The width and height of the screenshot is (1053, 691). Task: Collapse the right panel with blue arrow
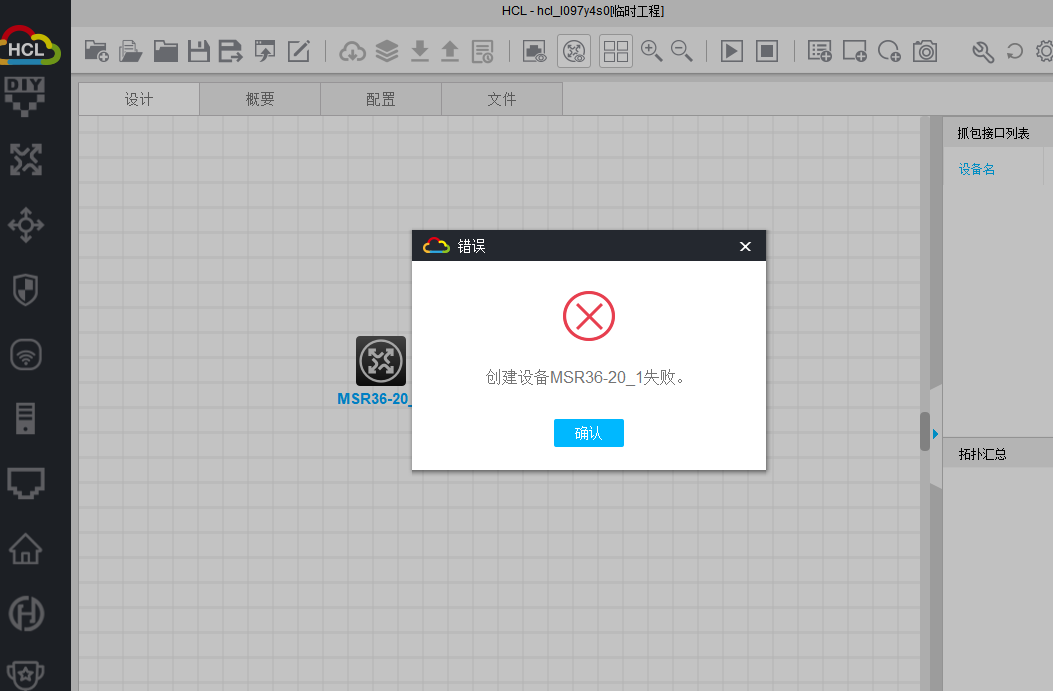coord(935,434)
